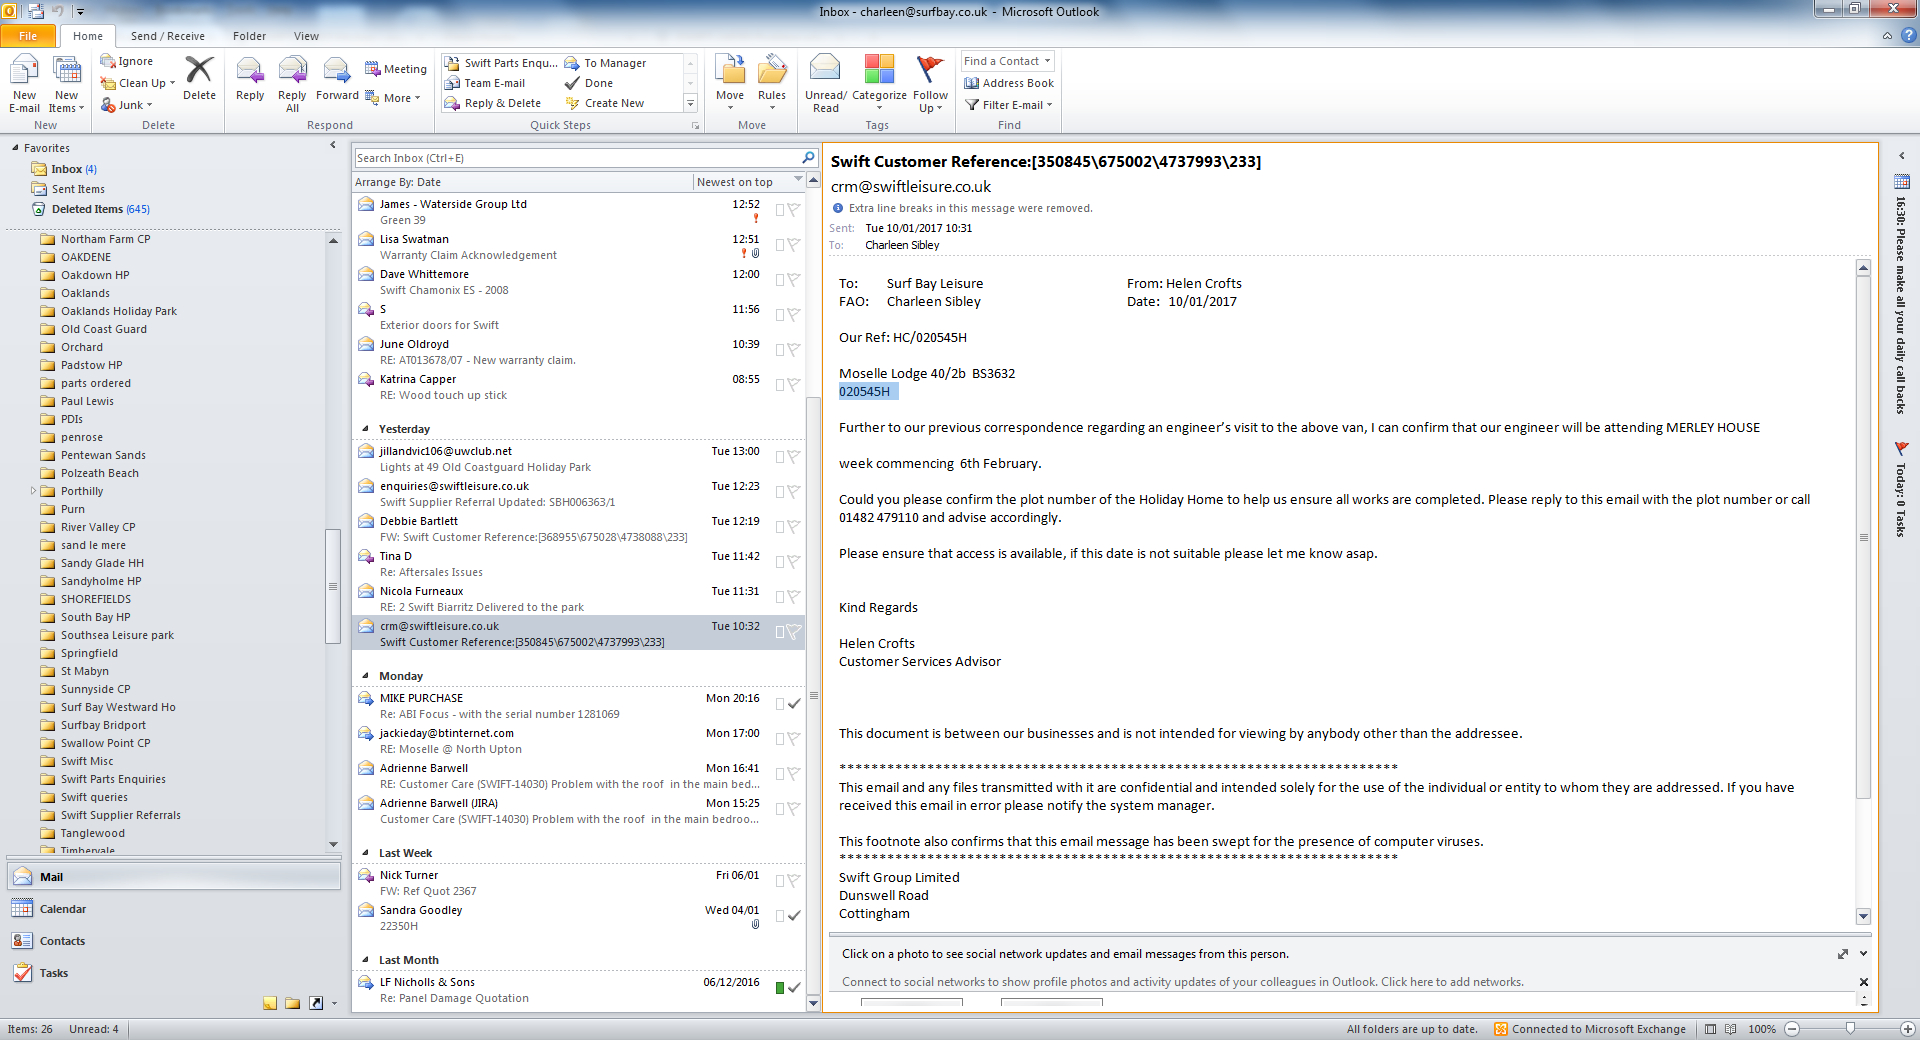The height and width of the screenshot is (1040, 1920).
Task: Toggle flag on Debbie Bartlett email
Action: click(x=794, y=526)
